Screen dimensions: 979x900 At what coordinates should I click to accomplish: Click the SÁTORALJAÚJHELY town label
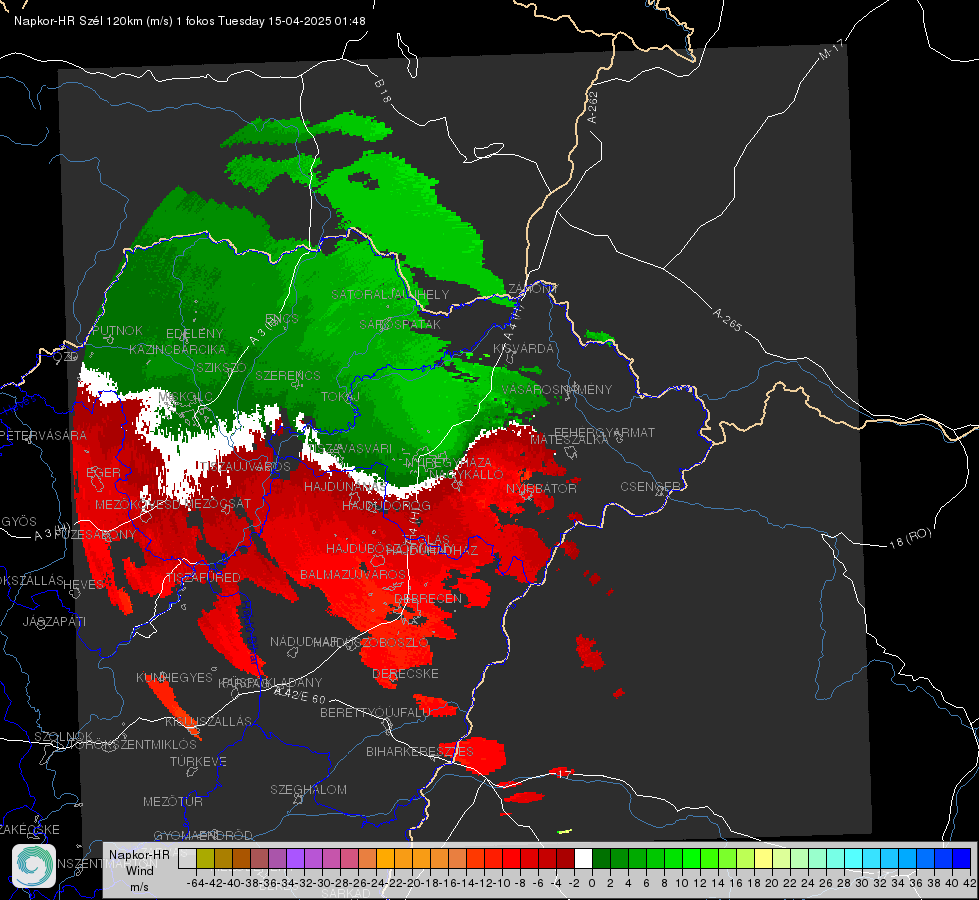pyautogui.click(x=390, y=294)
